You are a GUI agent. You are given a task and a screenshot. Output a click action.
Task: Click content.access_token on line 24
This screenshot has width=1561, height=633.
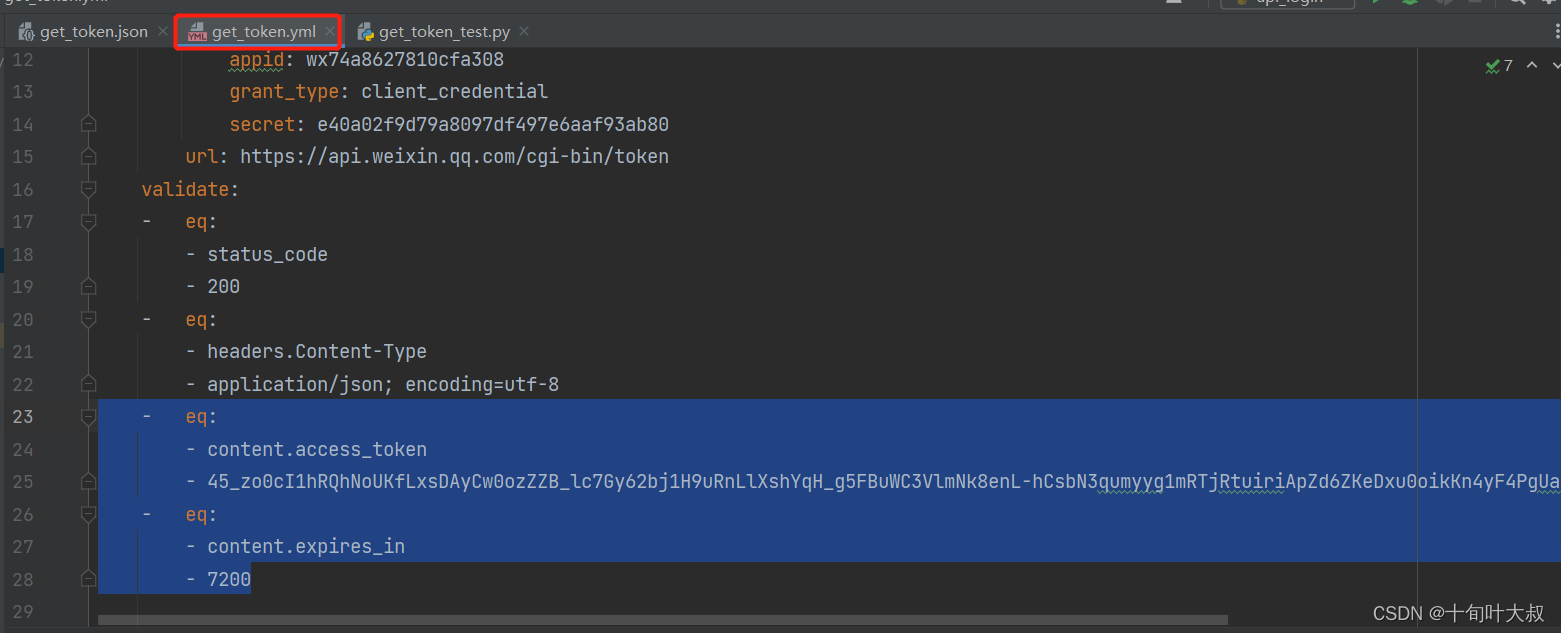(x=317, y=450)
